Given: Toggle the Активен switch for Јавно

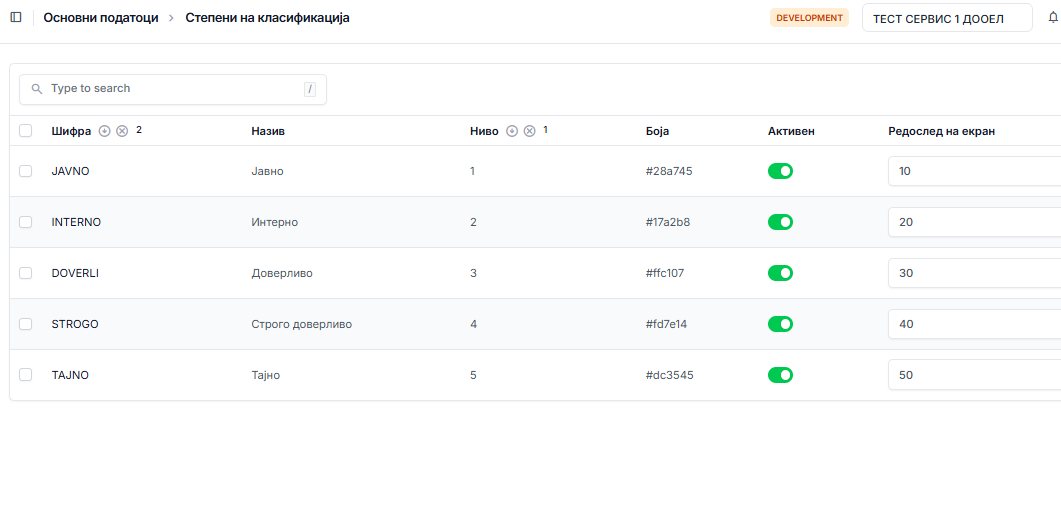Looking at the screenshot, I should 780,171.
